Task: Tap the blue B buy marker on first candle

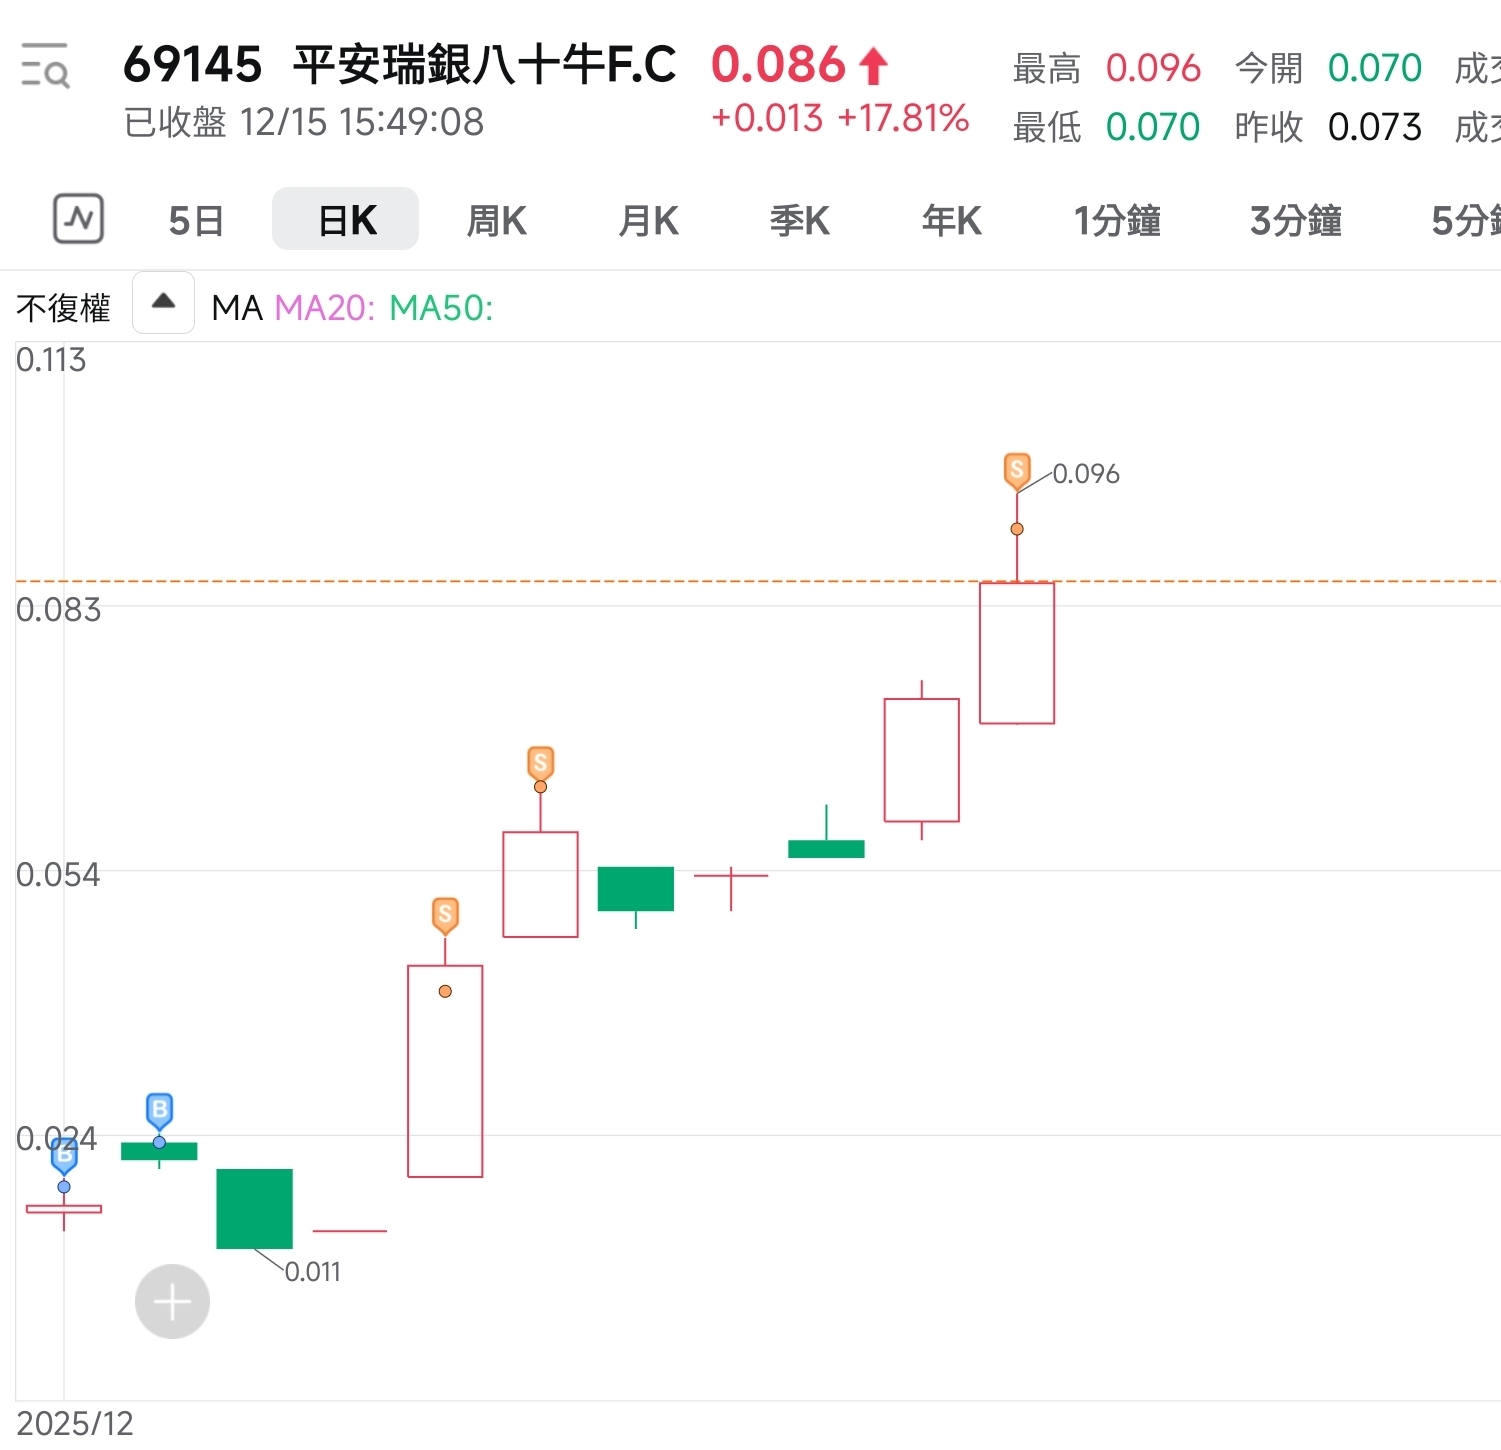Action: point(64,1156)
